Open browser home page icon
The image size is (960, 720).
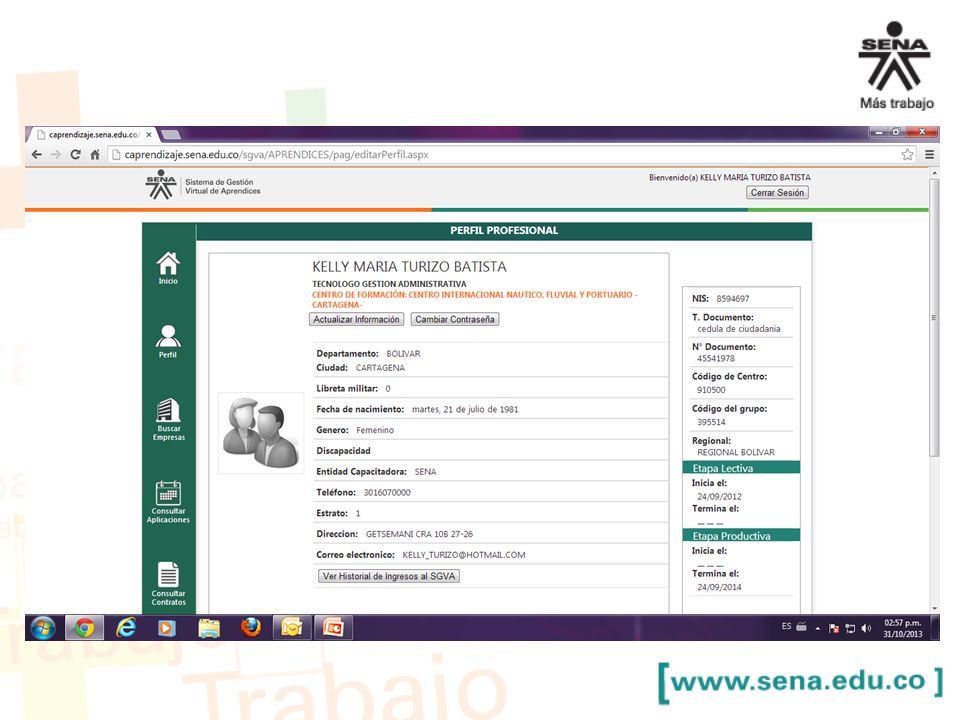[x=94, y=154]
